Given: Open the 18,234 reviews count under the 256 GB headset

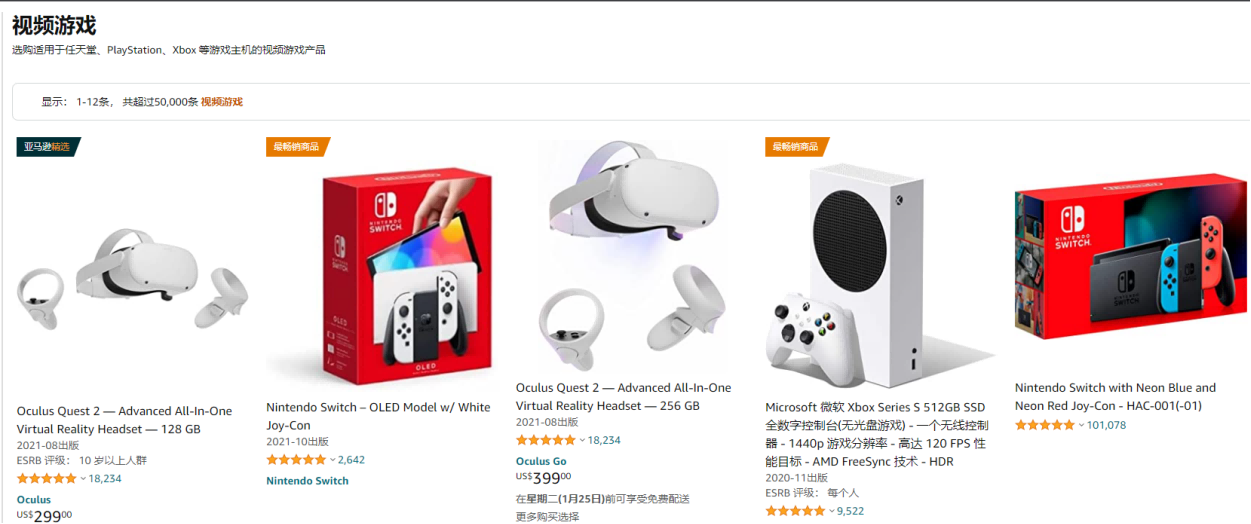Looking at the screenshot, I should 604,440.
